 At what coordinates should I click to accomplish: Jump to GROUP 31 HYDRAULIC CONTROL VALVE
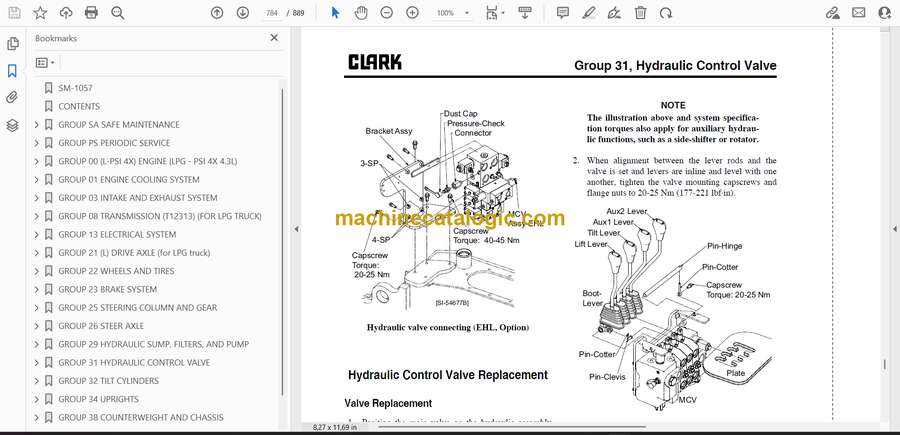tap(134, 363)
